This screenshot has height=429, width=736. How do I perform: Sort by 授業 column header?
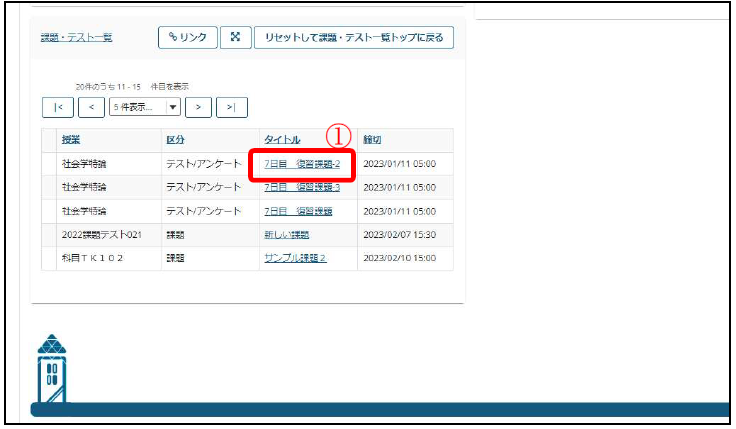click(71, 139)
